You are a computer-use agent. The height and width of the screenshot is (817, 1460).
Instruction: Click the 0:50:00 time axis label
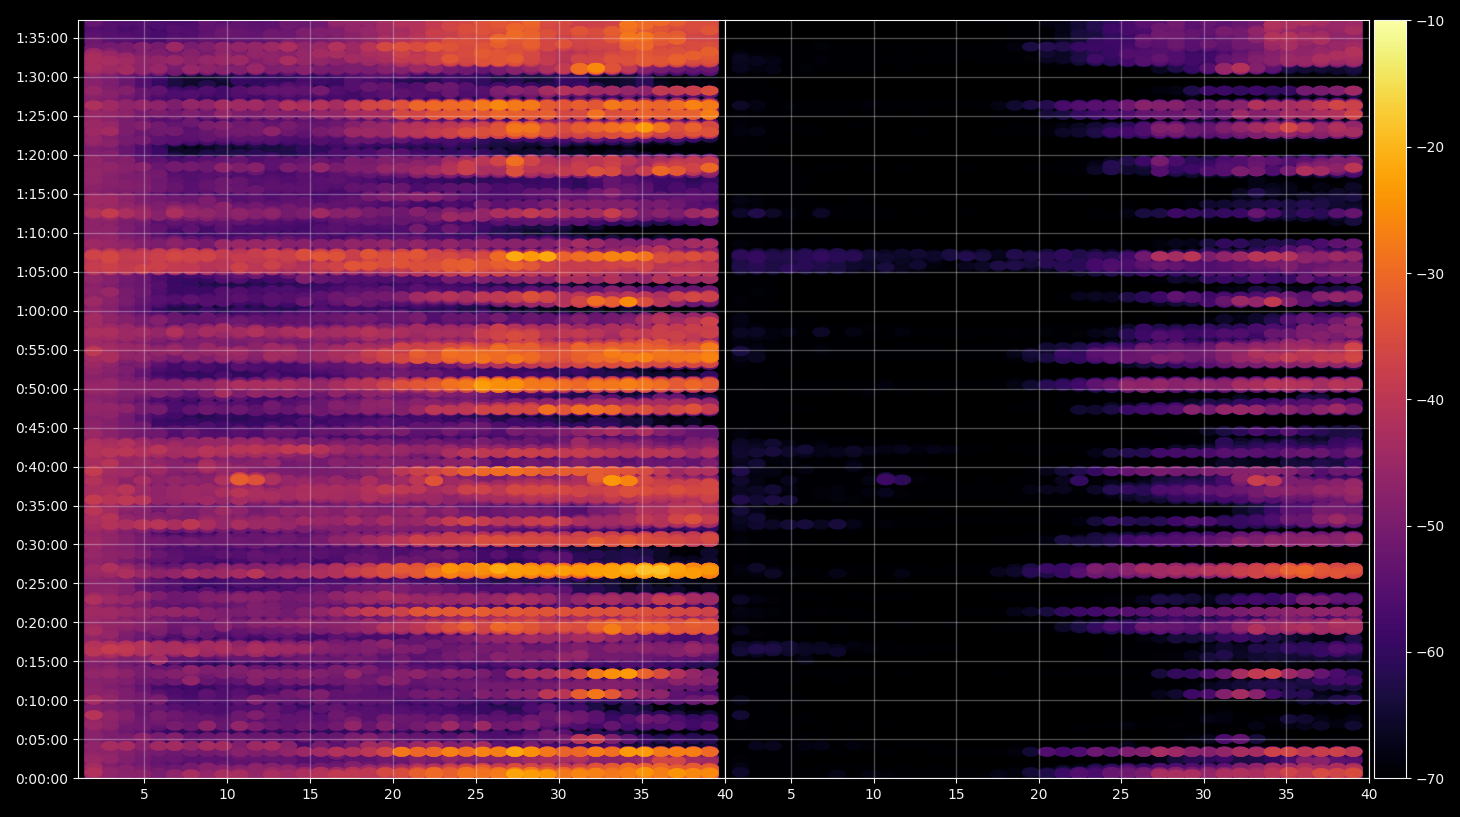(42, 389)
